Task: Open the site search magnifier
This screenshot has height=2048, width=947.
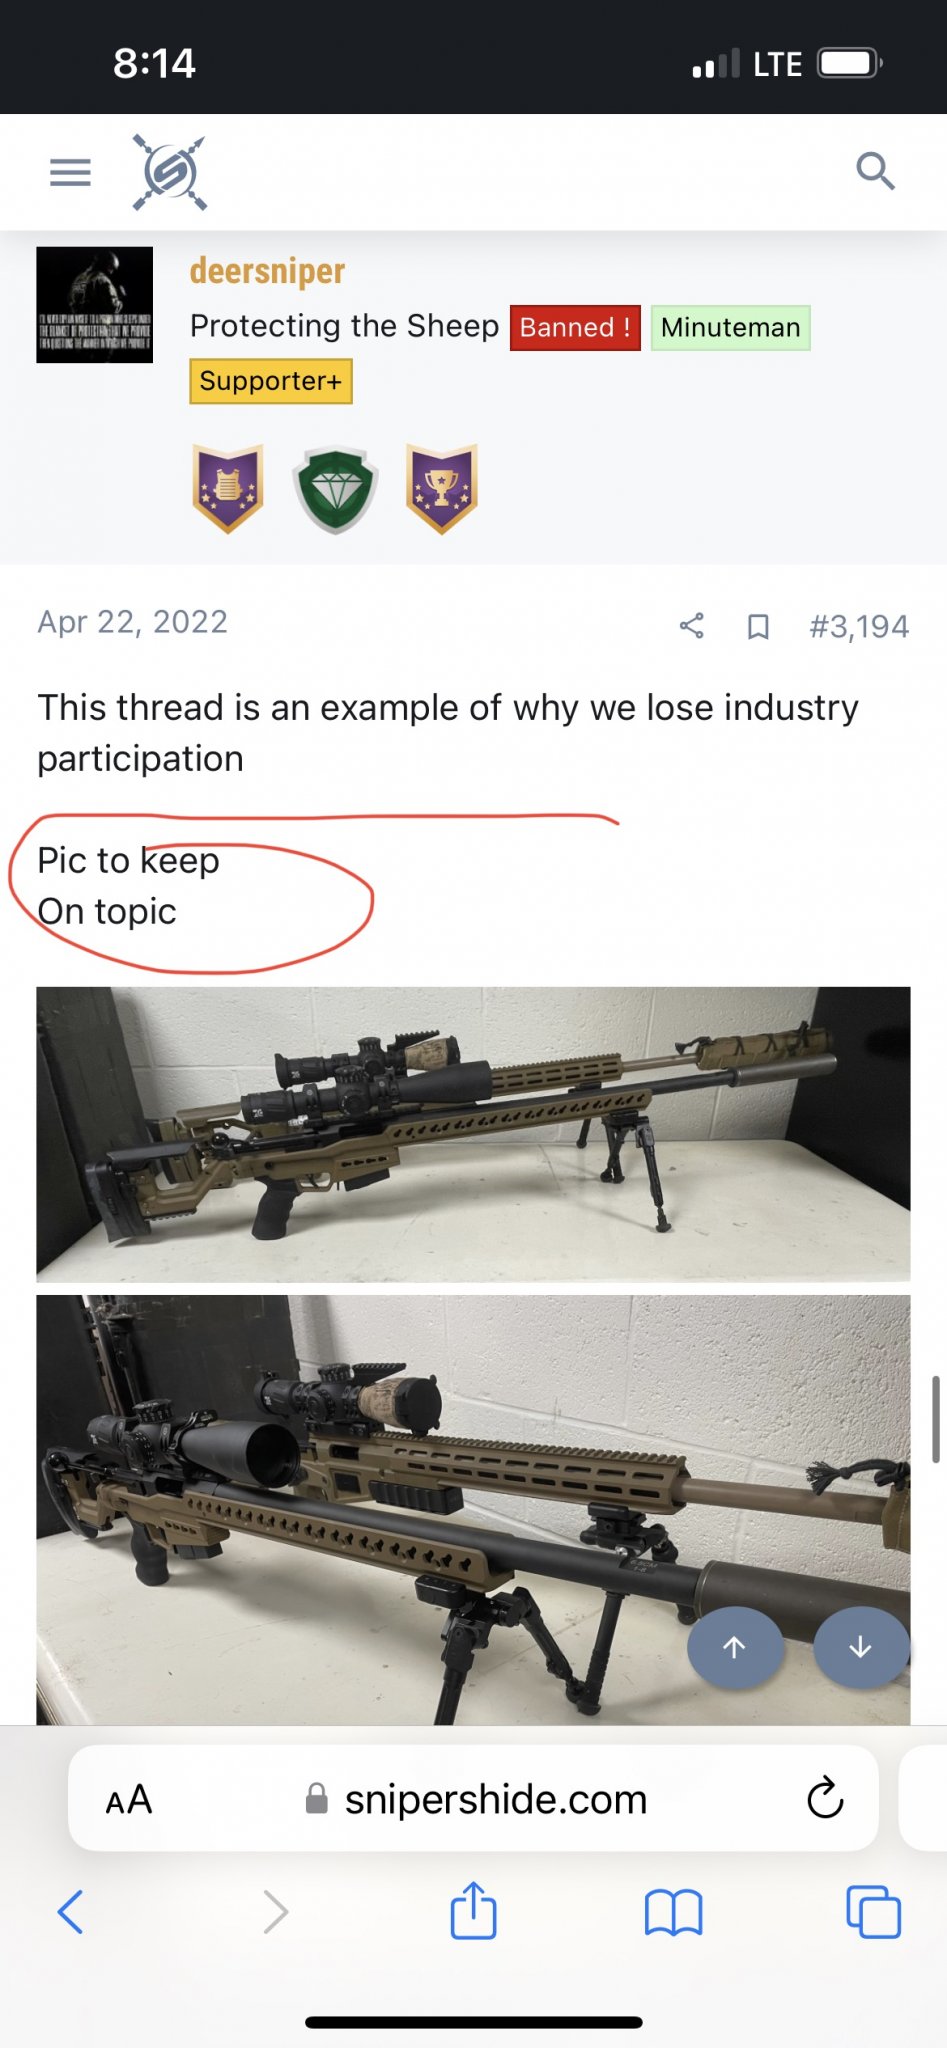Action: [x=875, y=171]
